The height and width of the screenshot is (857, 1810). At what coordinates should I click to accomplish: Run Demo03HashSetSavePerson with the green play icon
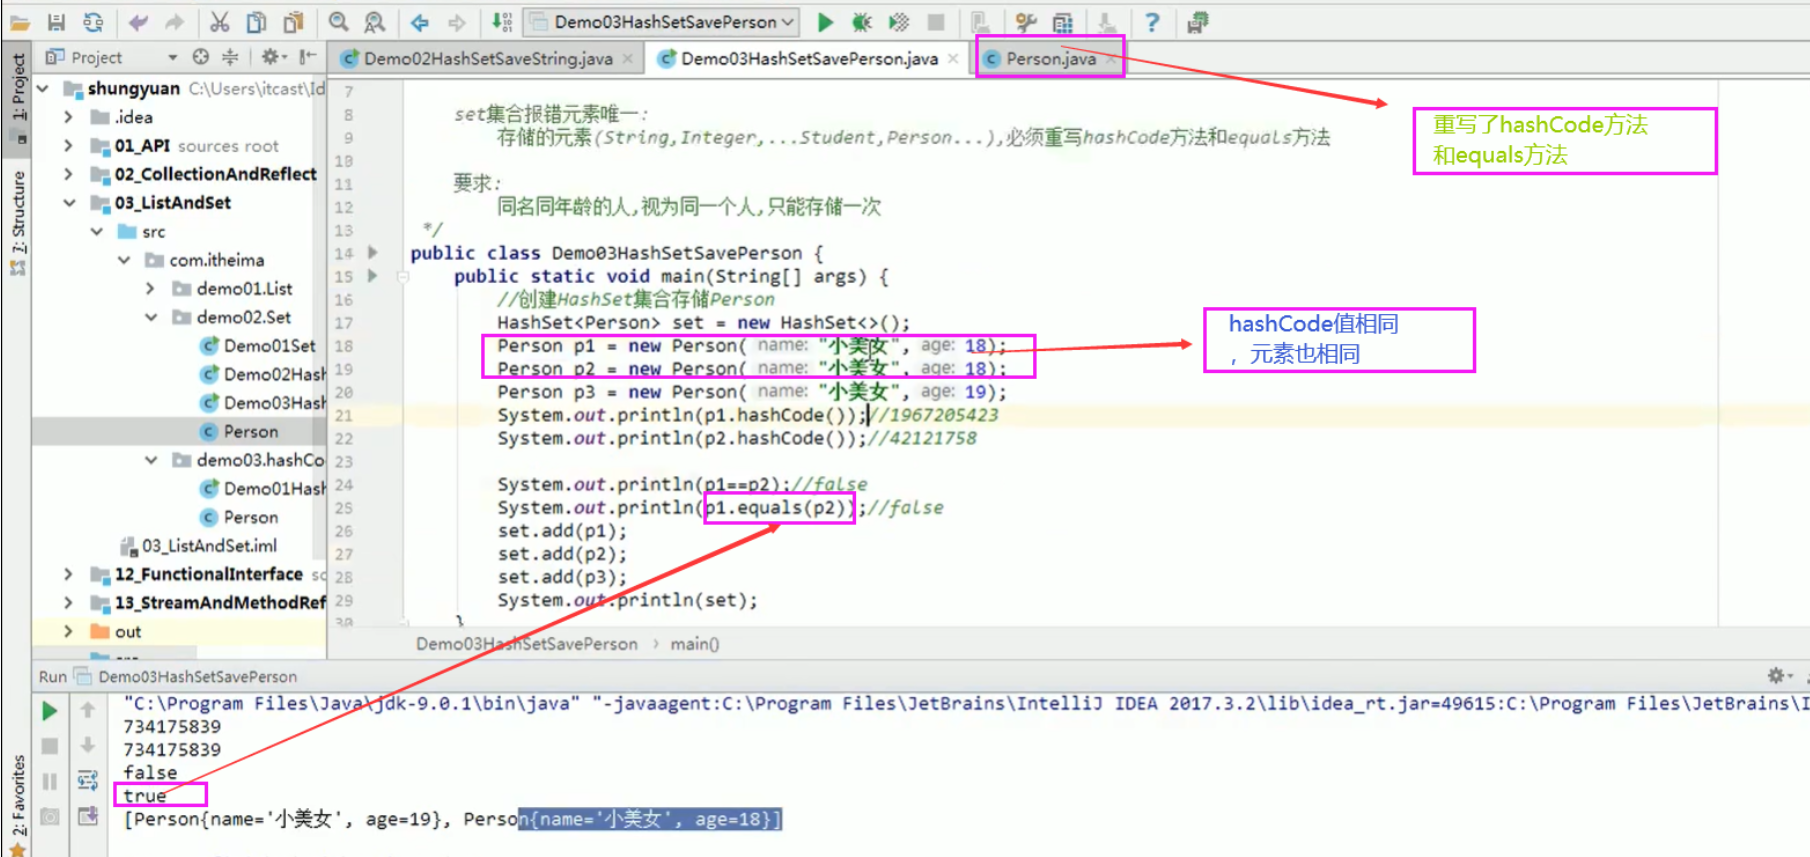click(x=825, y=21)
